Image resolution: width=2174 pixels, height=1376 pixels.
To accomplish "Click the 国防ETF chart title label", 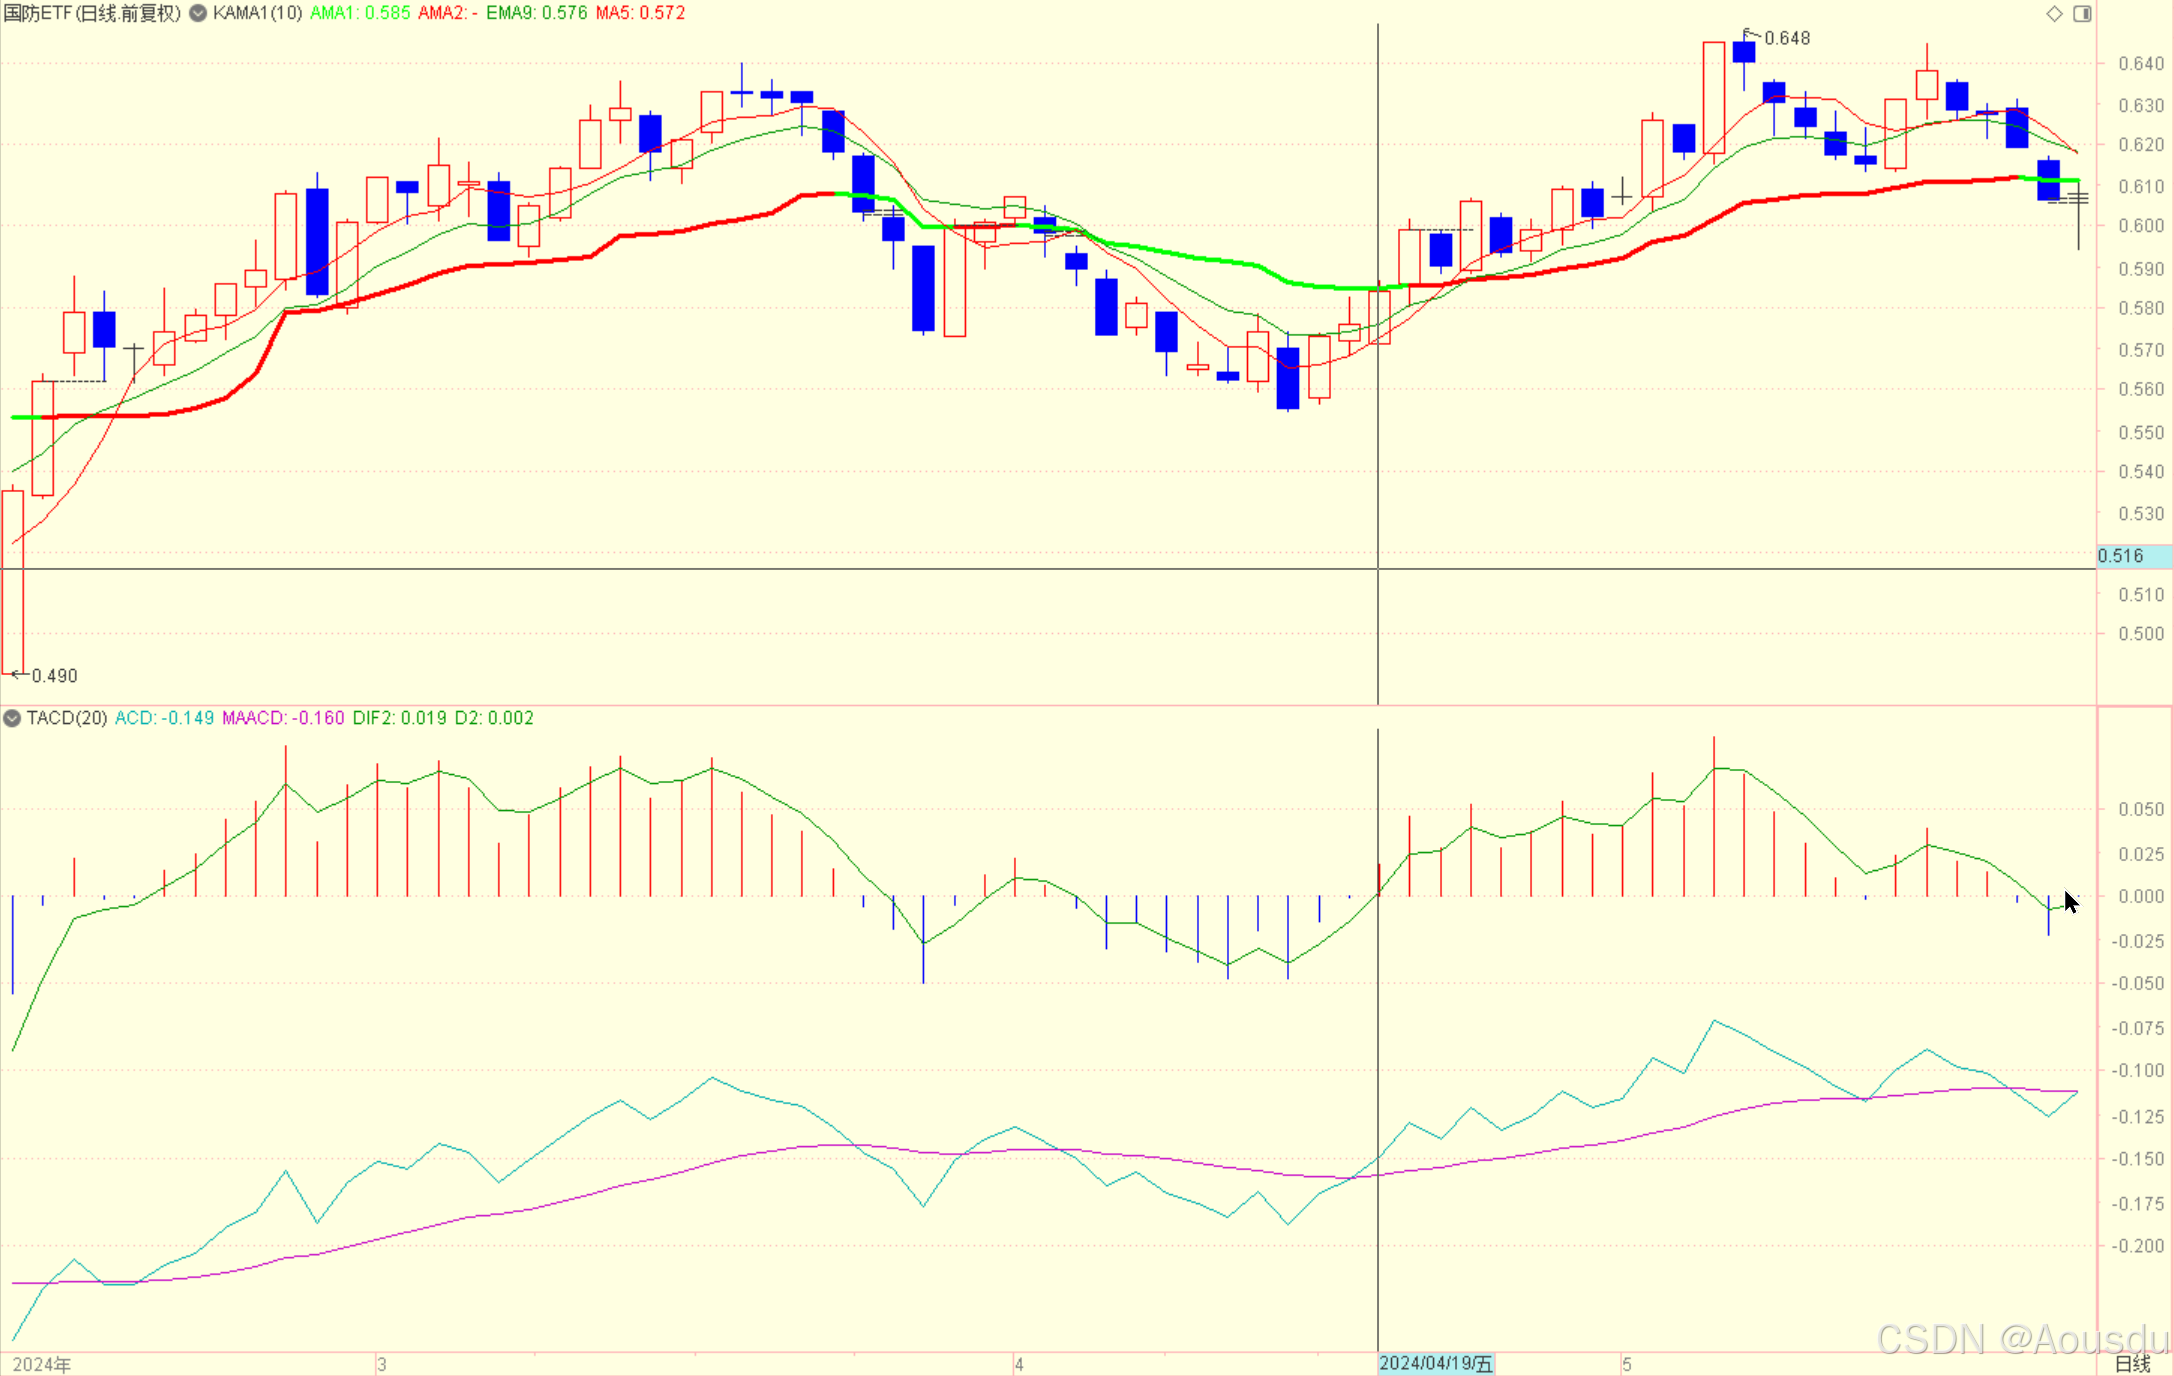I will pos(92,13).
